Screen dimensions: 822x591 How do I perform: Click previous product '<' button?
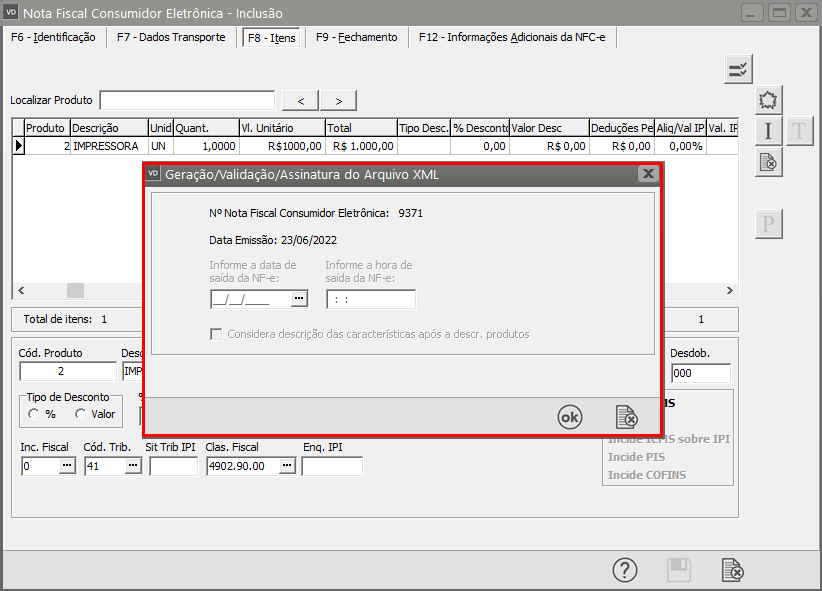coord(300,101)
